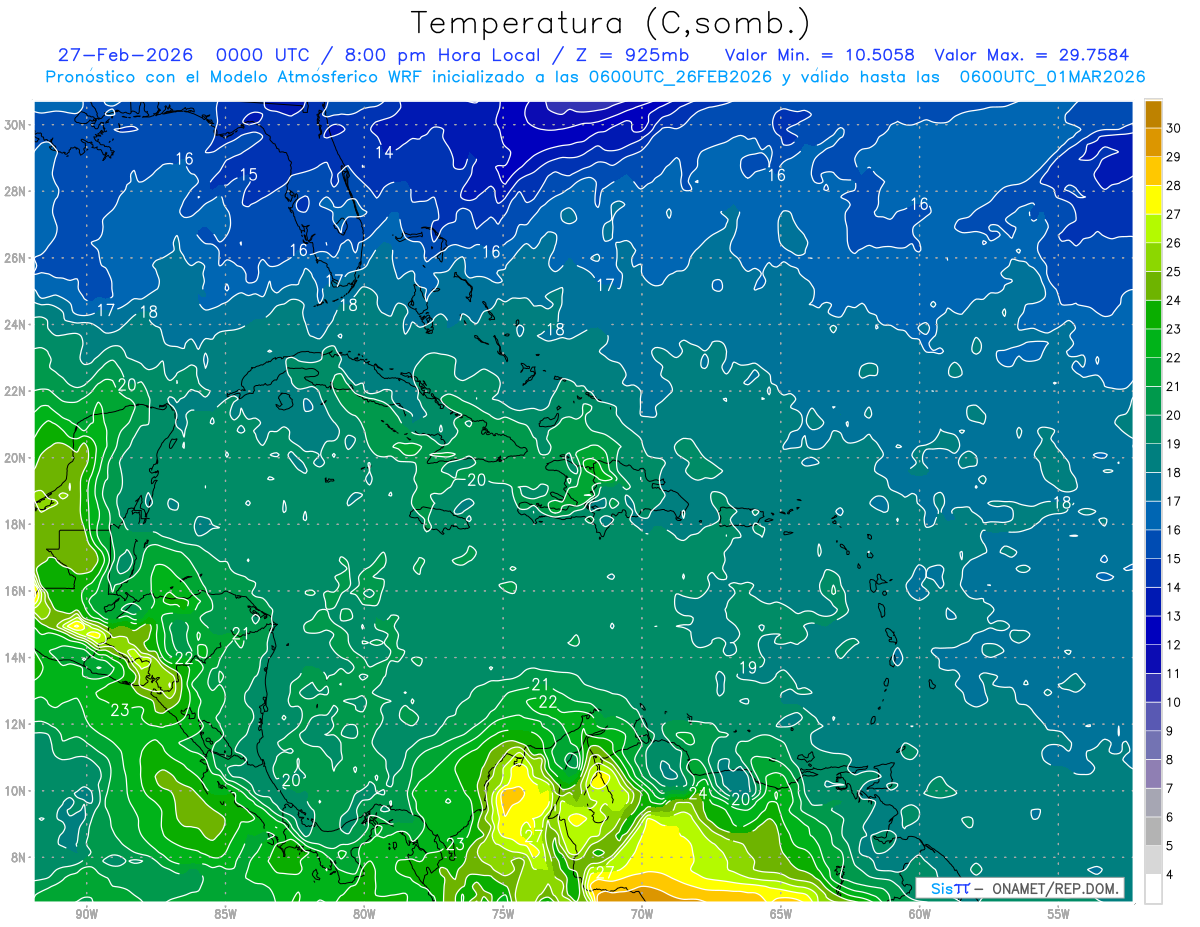
Task: Click the yellow swatch between 27 and 28
Action: point(1153,201)
